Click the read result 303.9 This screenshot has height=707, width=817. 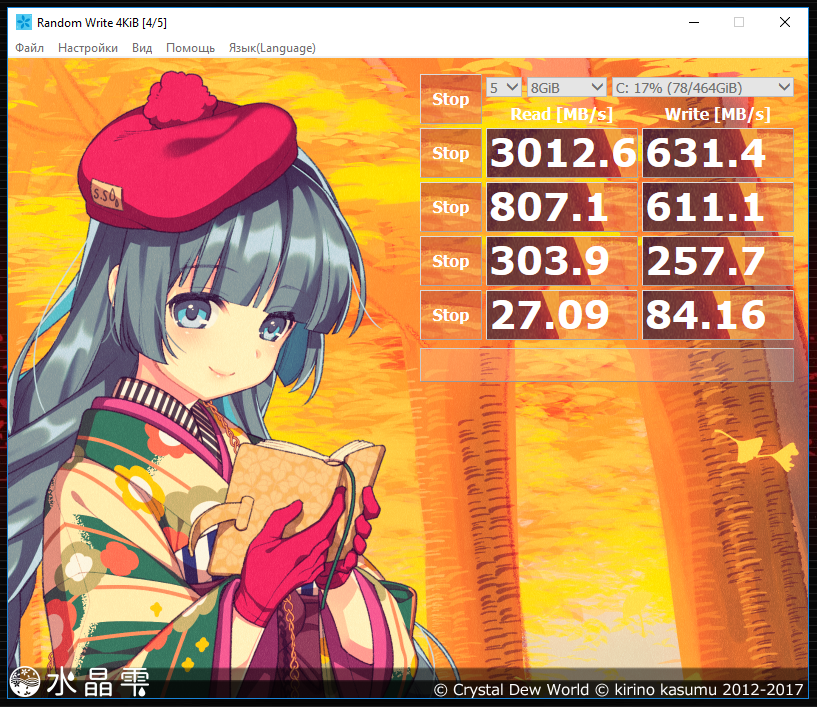(x=562, y=261)
